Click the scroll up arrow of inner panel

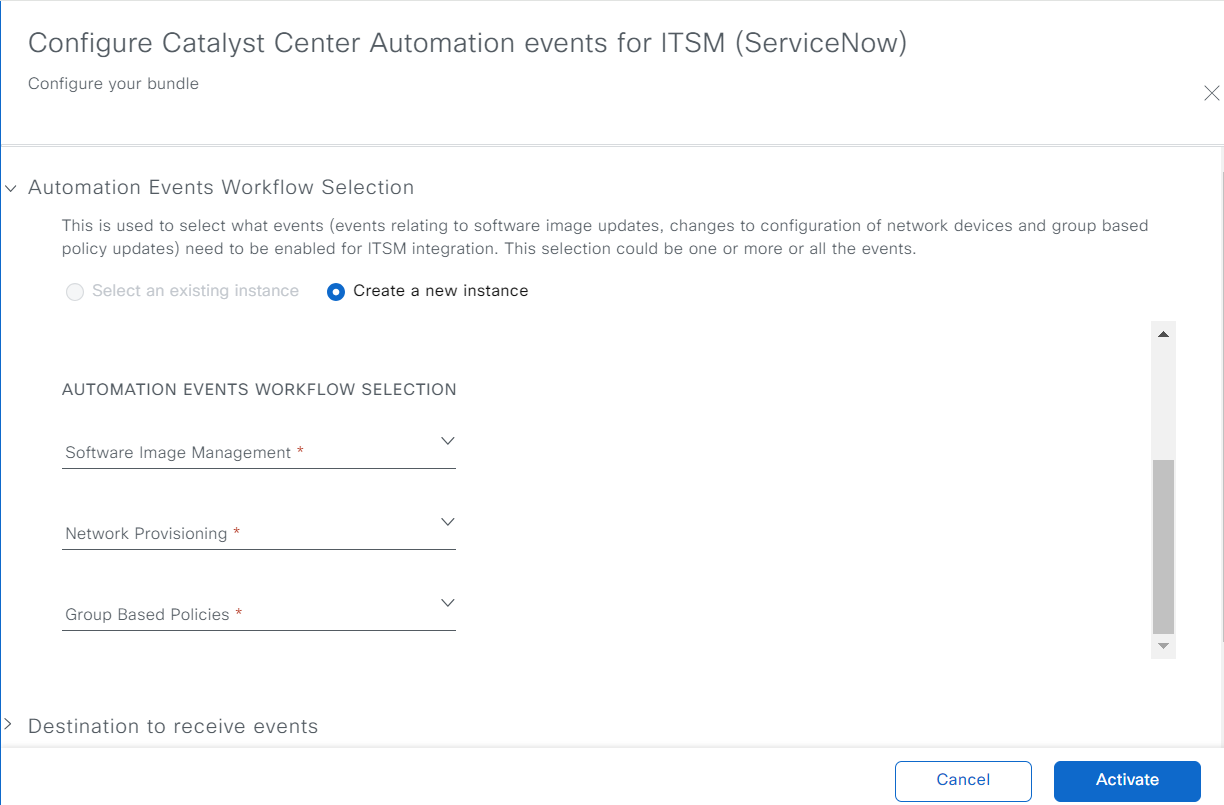(x=1163, y=334)
